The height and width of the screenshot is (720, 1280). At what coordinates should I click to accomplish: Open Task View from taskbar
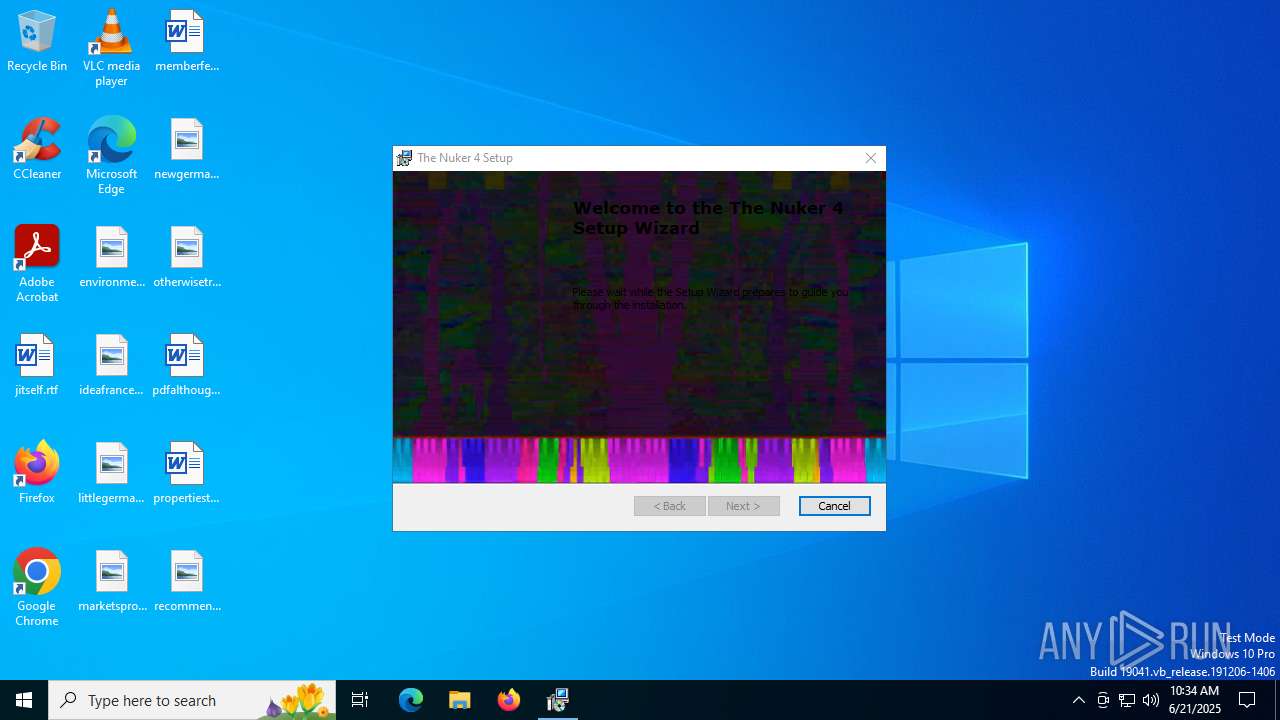360,700
